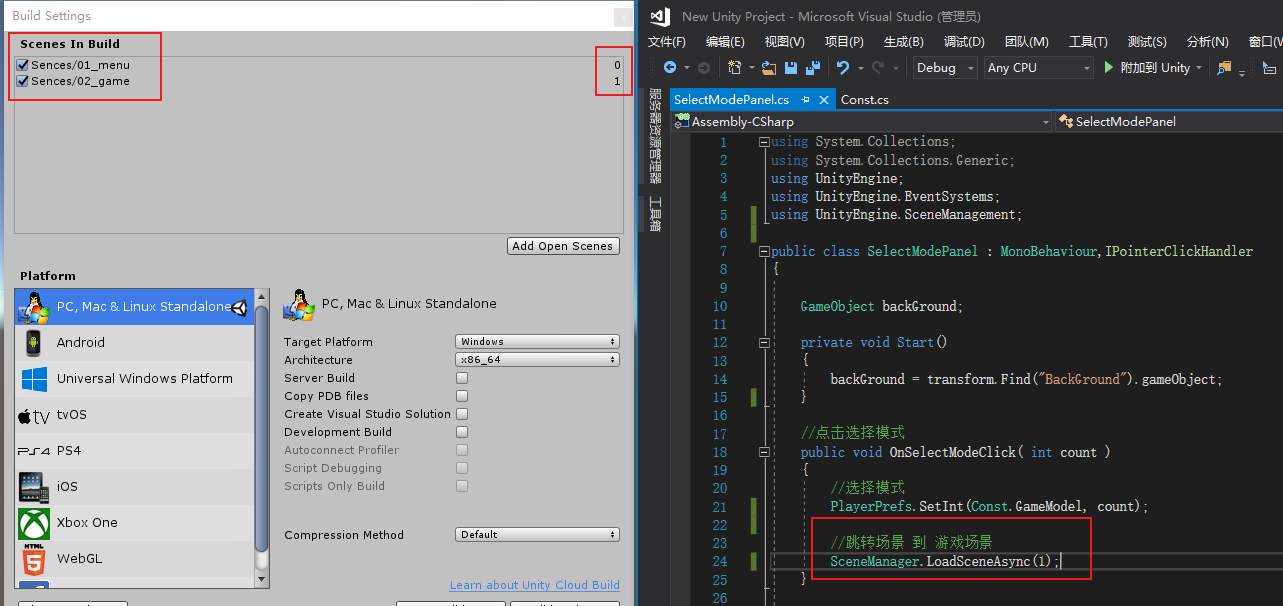Open the 调试(D) menu
This screenshot has width=1283, height=606.
pyautogui.click(x=964, y=42)
